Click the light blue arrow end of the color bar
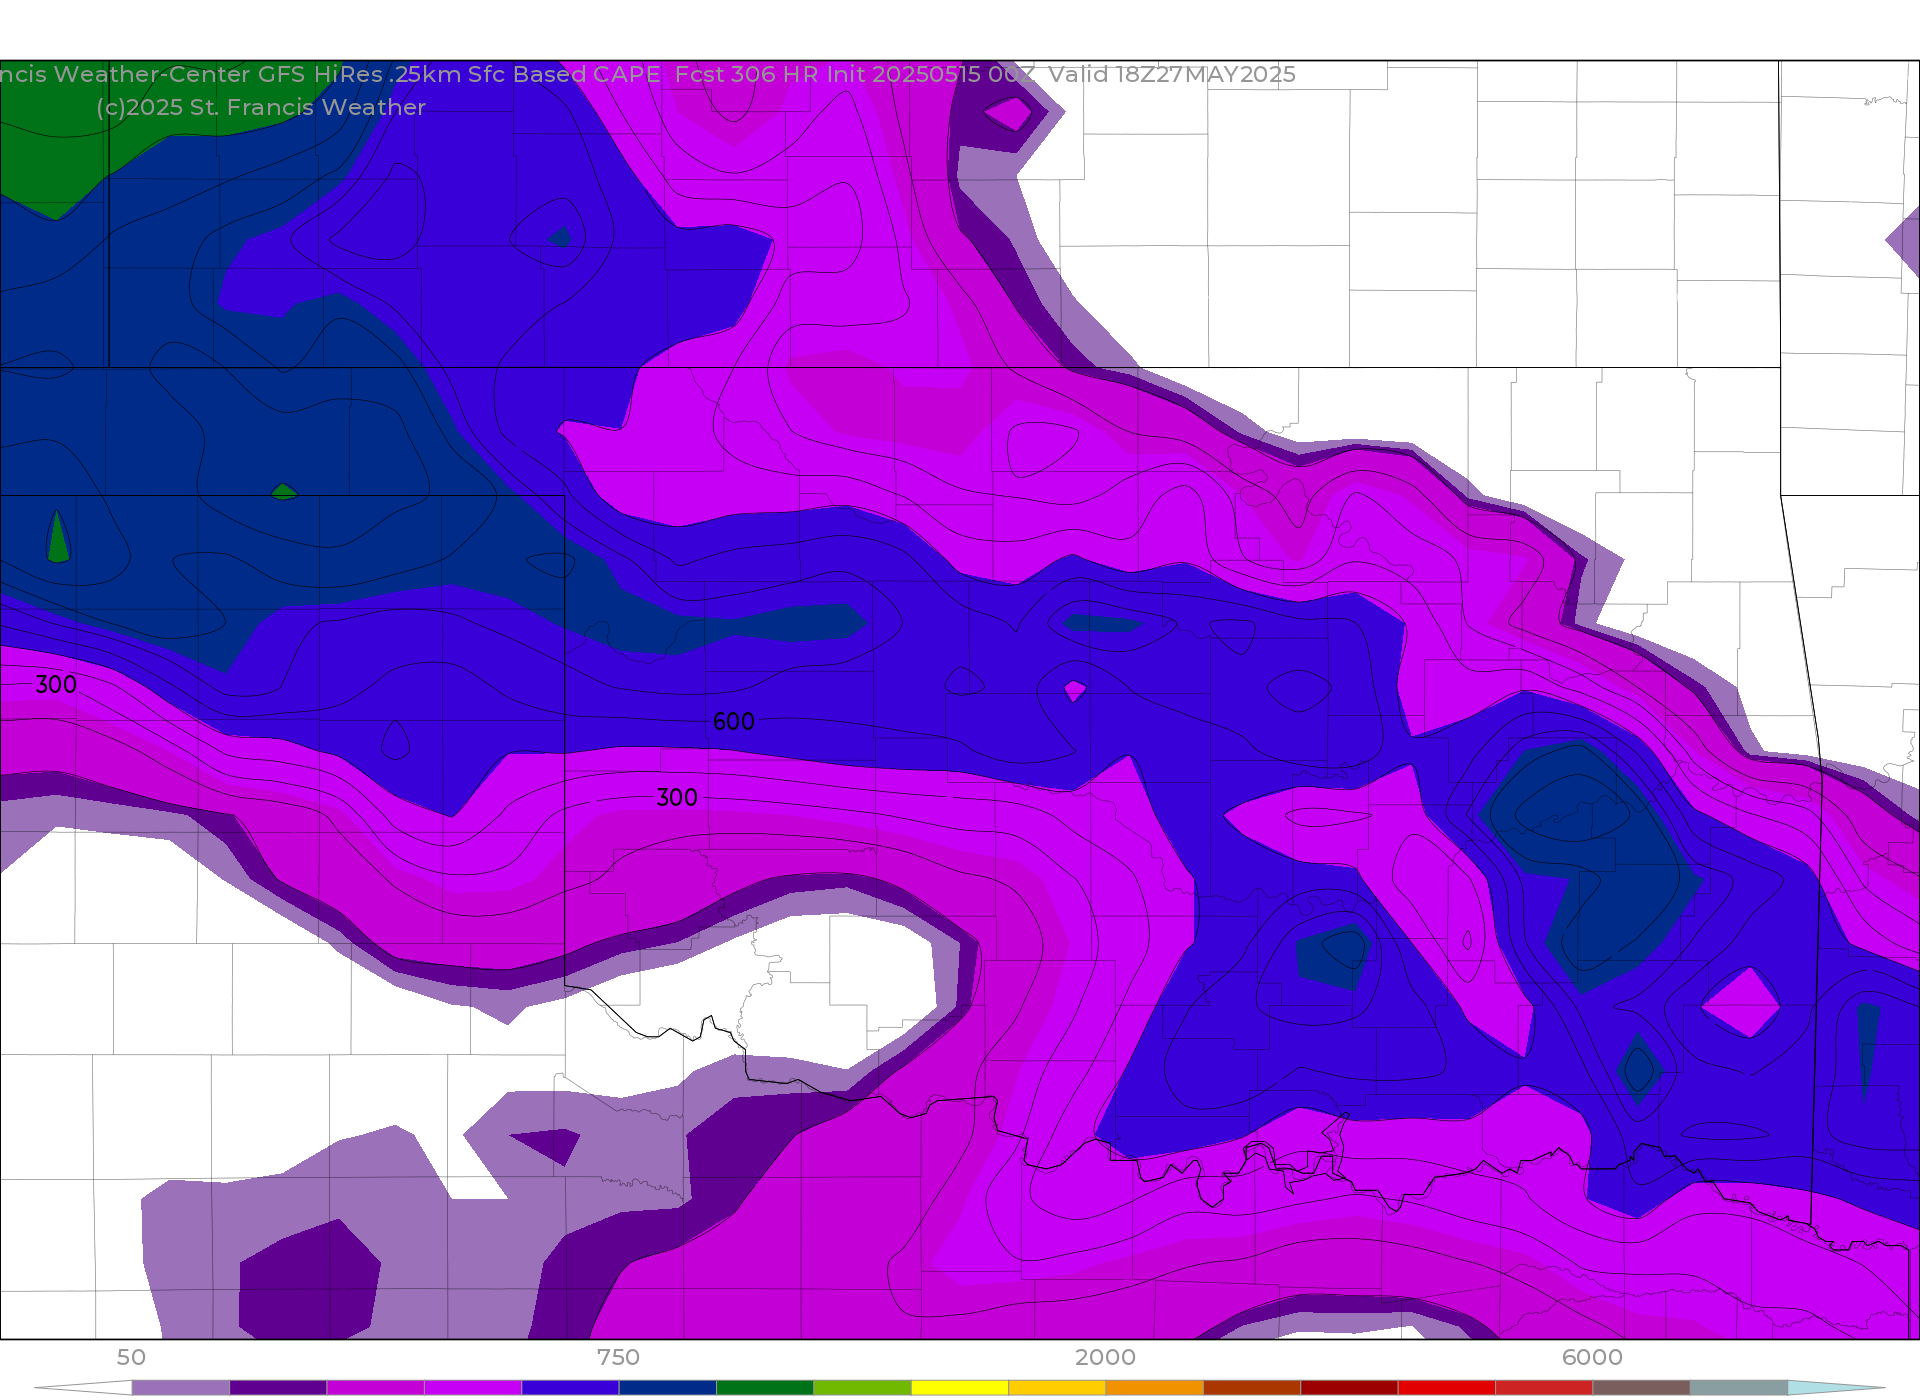 click(x=1836, y=1387)
